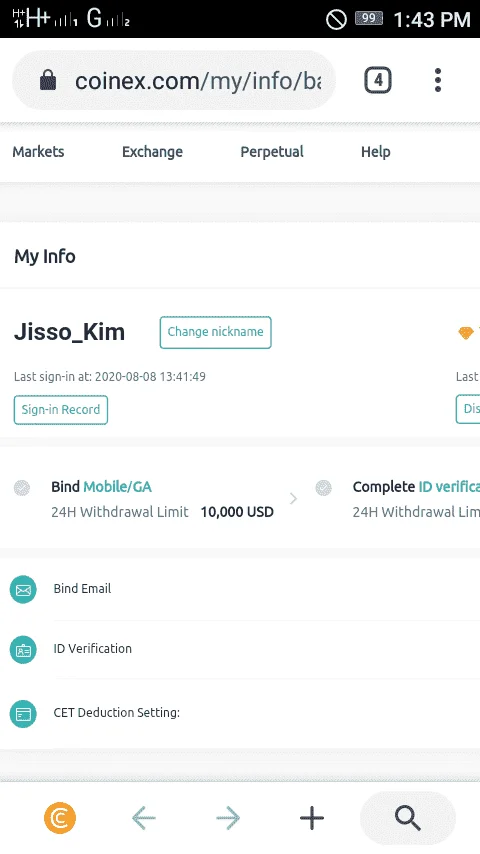Tap the CET Deduction Setting icon
This screenshot has width=480, height=854.
23,714
